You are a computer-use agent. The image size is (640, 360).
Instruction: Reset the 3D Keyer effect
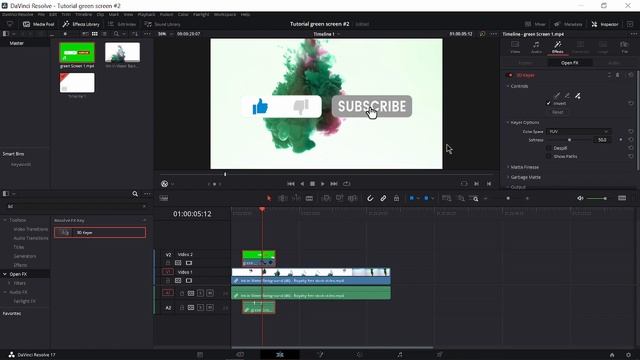[631, 75]
